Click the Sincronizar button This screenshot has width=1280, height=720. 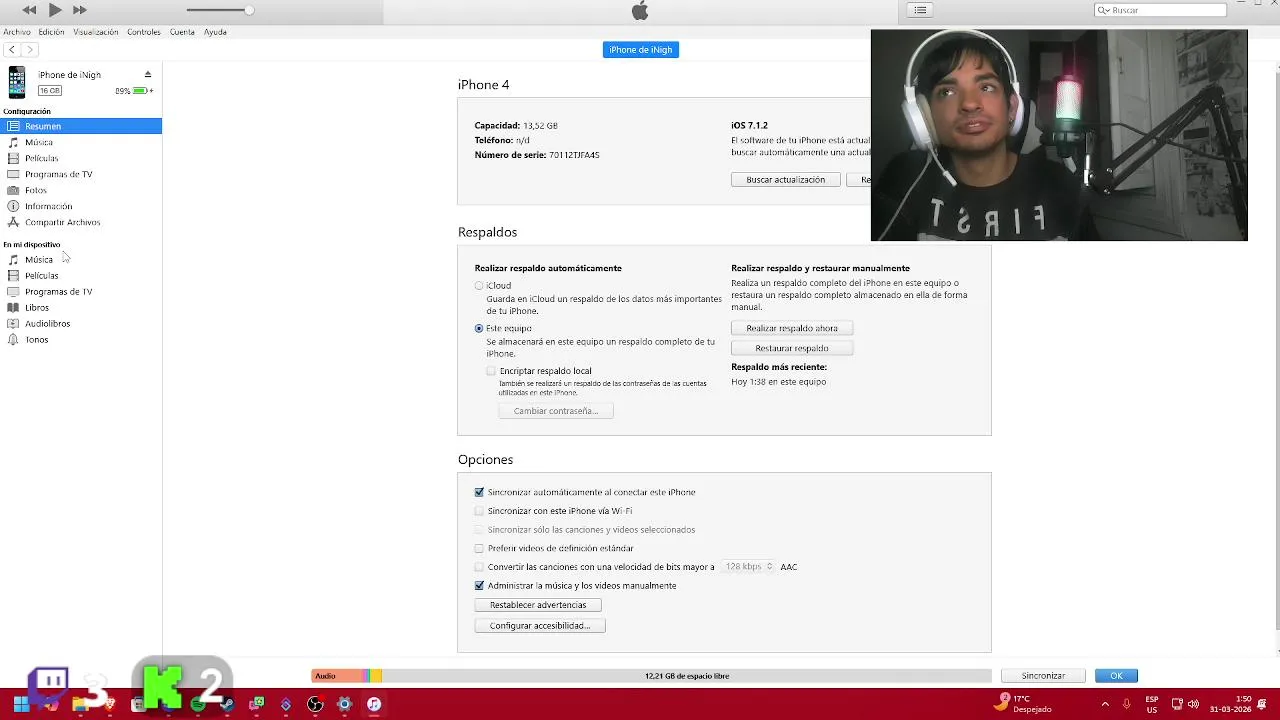pos(1043,676)
